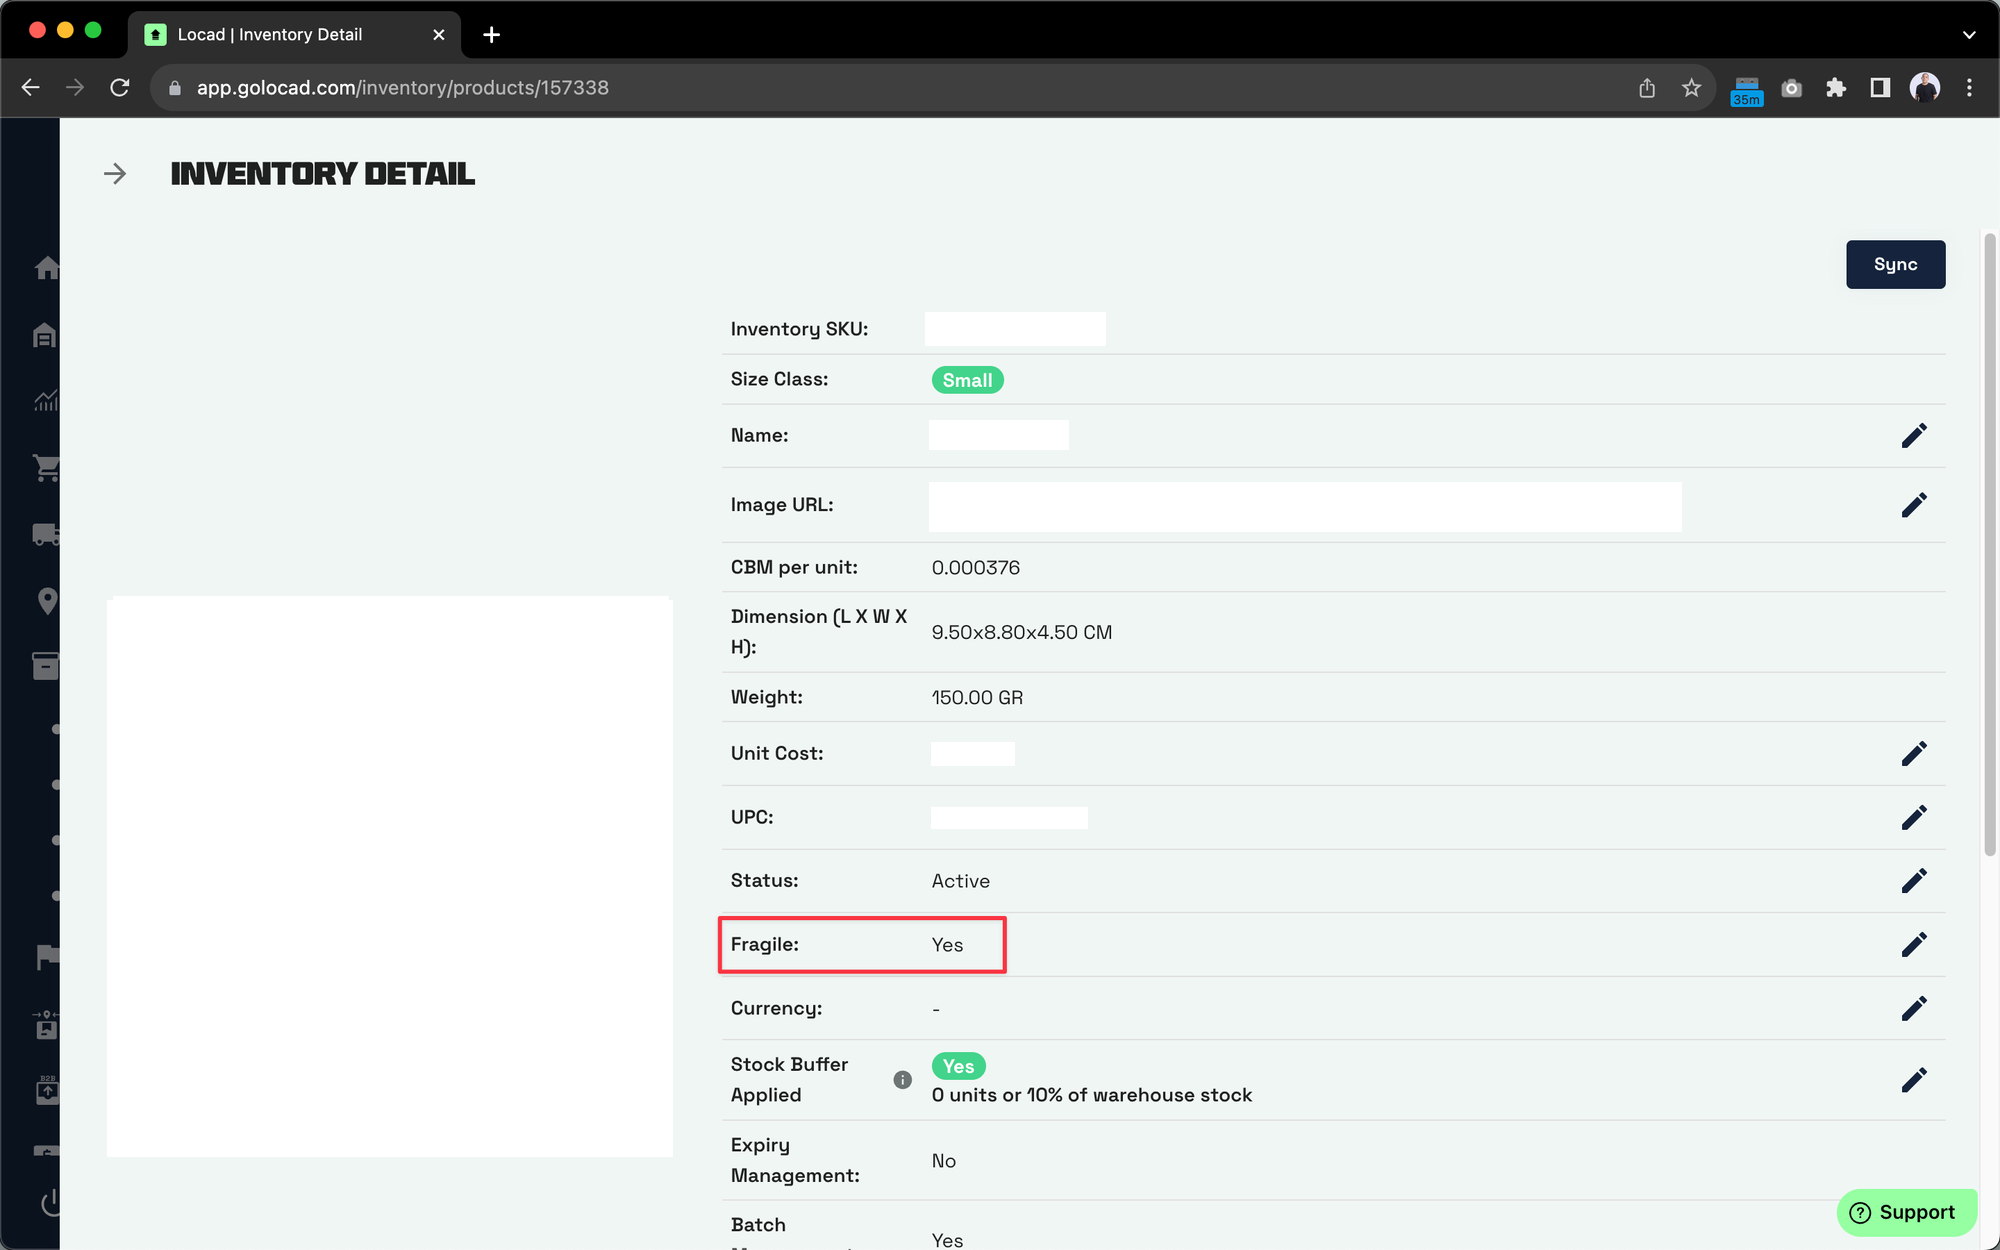
Task: Open Chrome's three-dot menu
Action: coord(1969,88)
